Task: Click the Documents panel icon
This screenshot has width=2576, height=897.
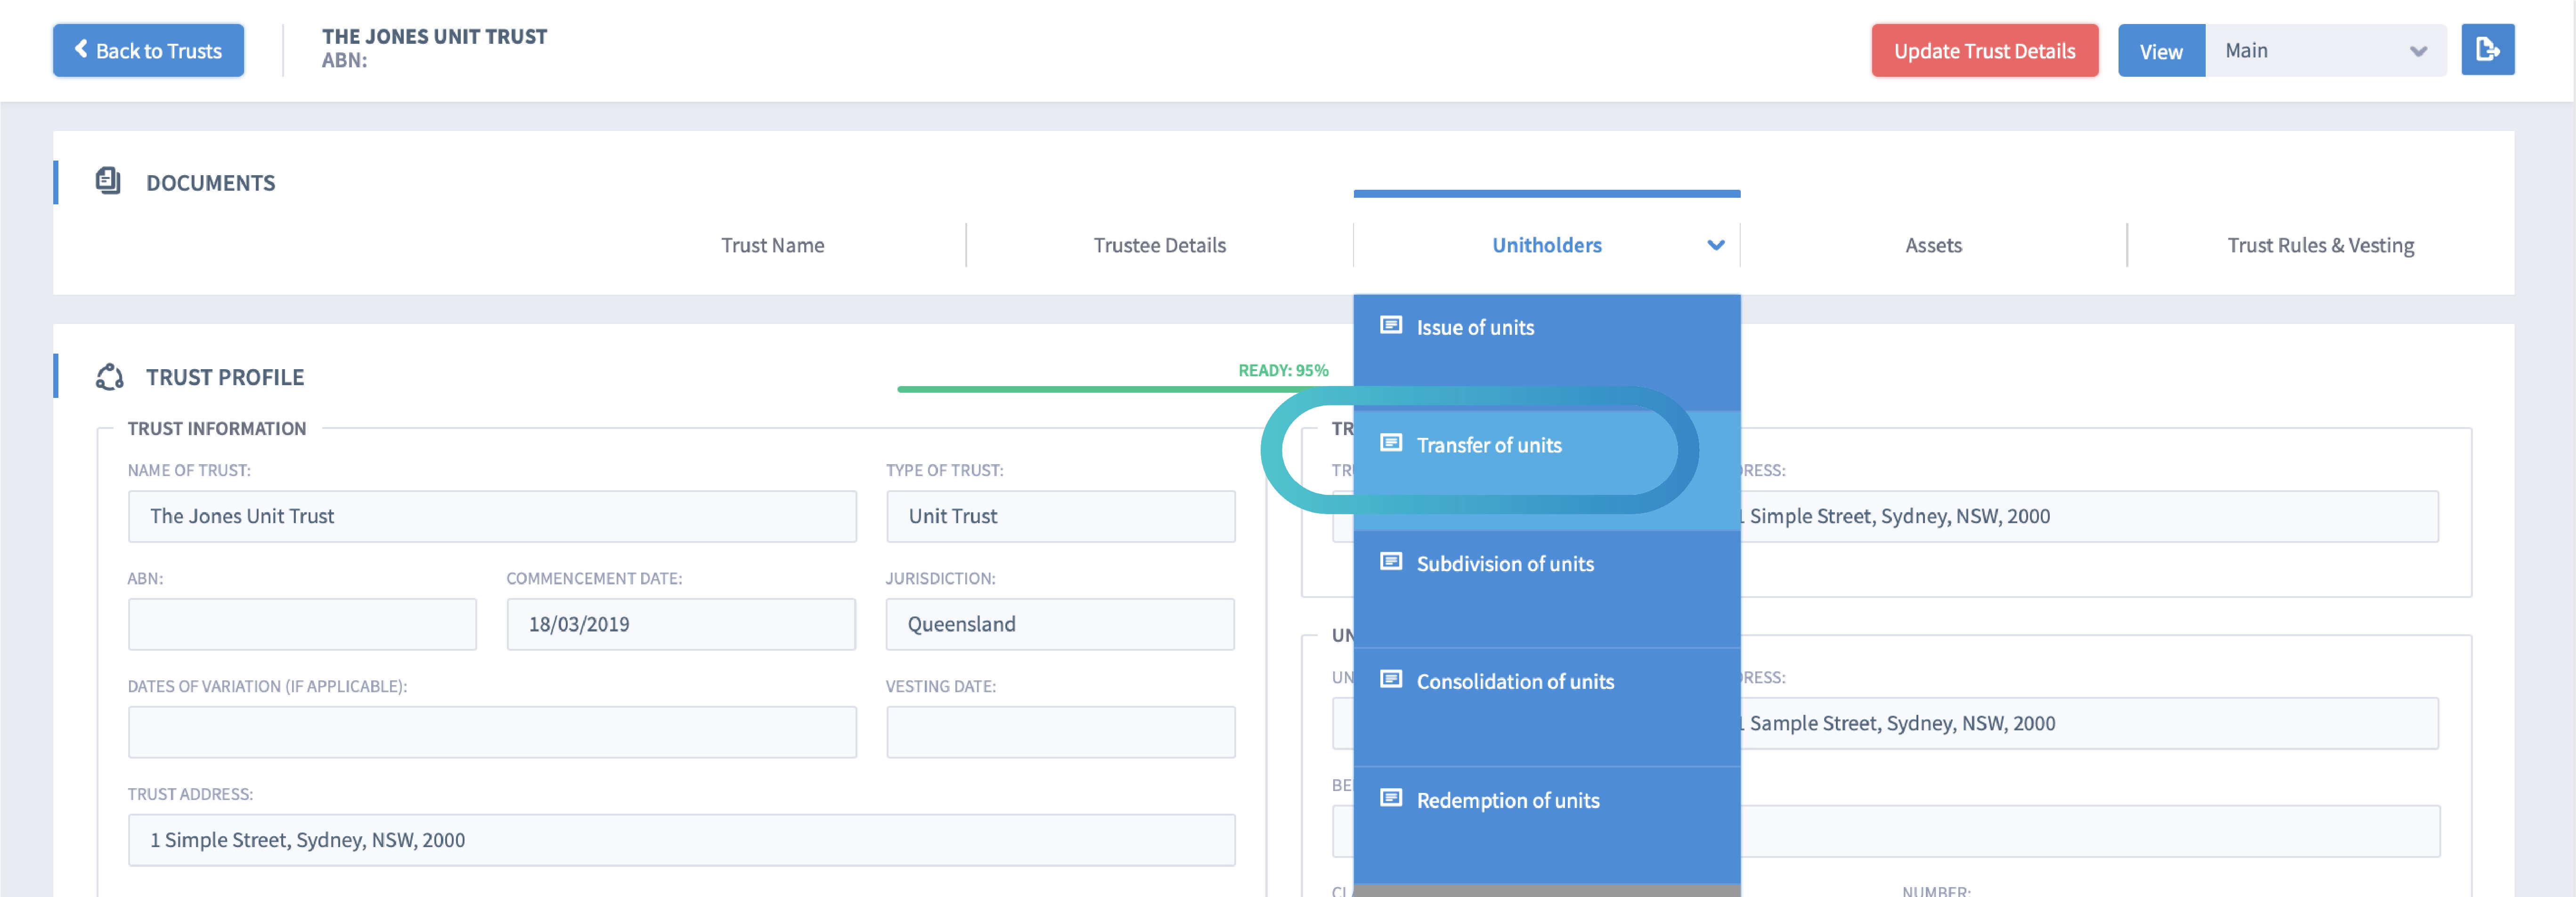Action: [x=109, y=181]
